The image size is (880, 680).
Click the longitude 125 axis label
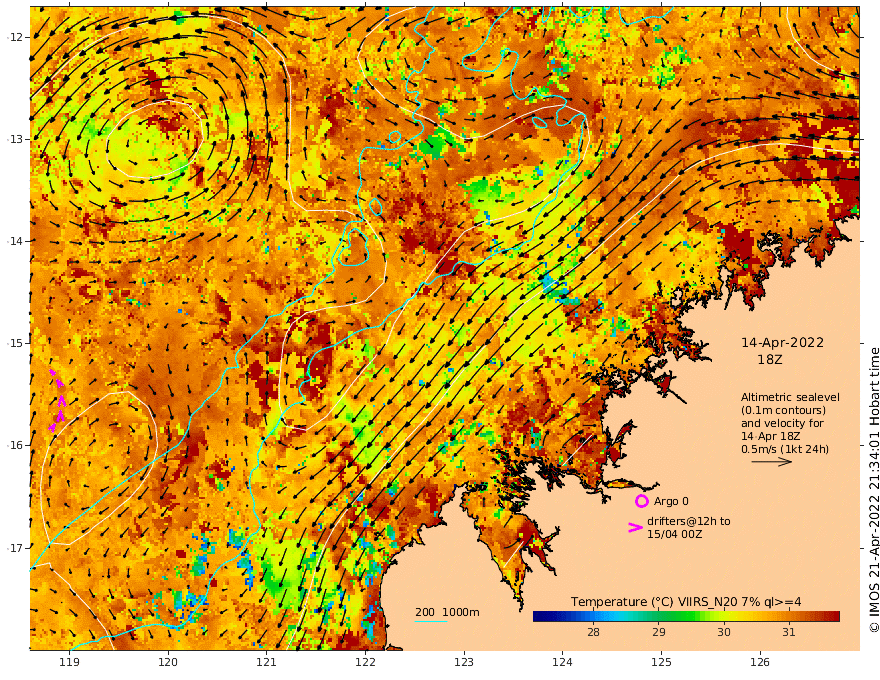661,662
